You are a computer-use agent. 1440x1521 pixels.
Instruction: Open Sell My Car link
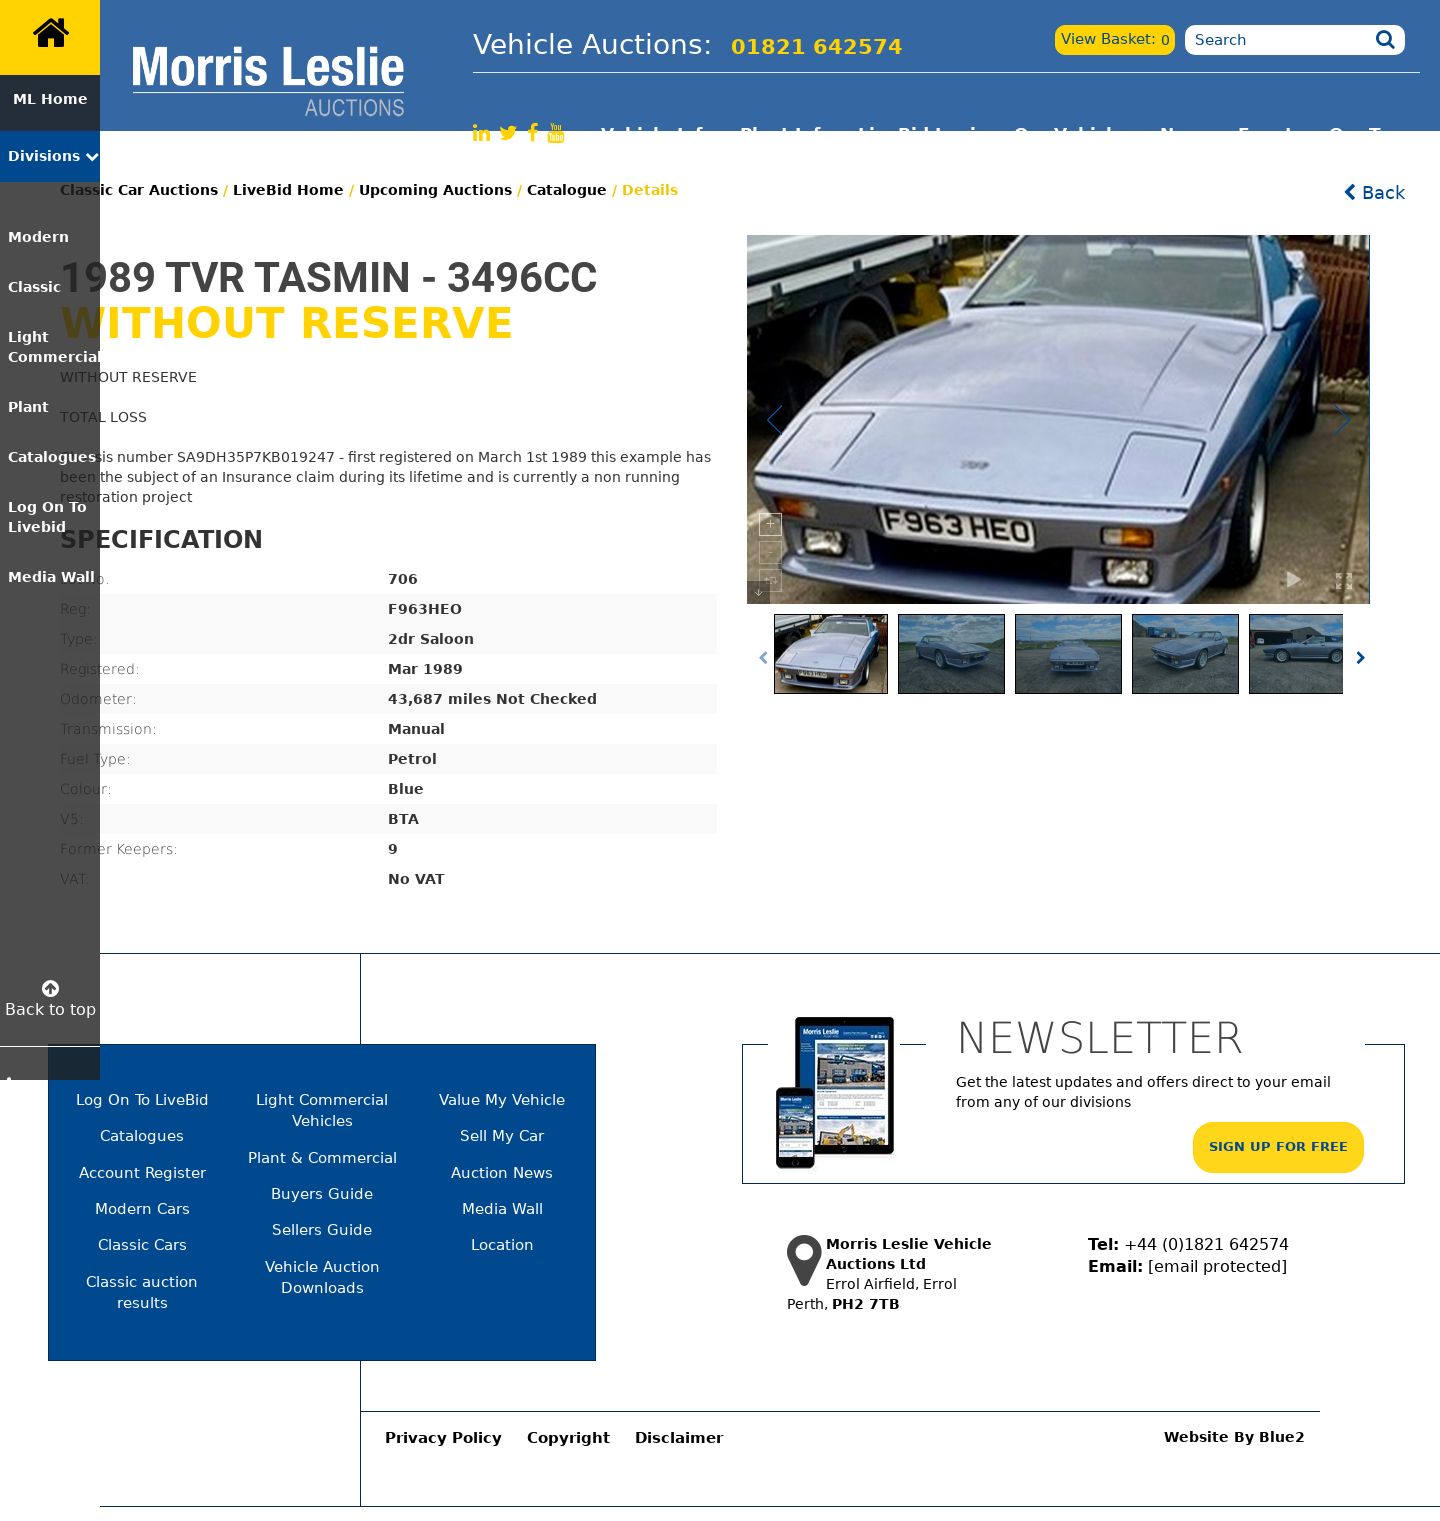pos(502,1136)
